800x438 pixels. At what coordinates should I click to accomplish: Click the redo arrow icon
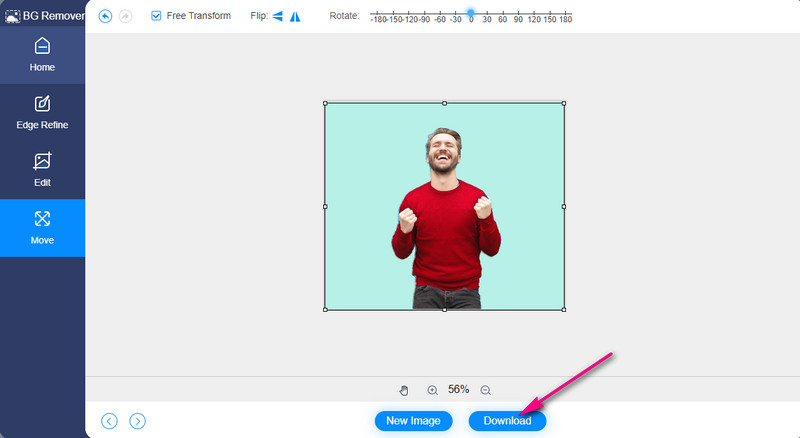click(x=125, y=16)
